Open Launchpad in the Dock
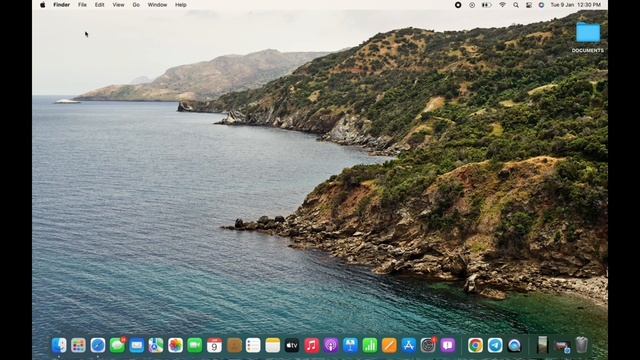640x360 pixels. click(78, 345)
